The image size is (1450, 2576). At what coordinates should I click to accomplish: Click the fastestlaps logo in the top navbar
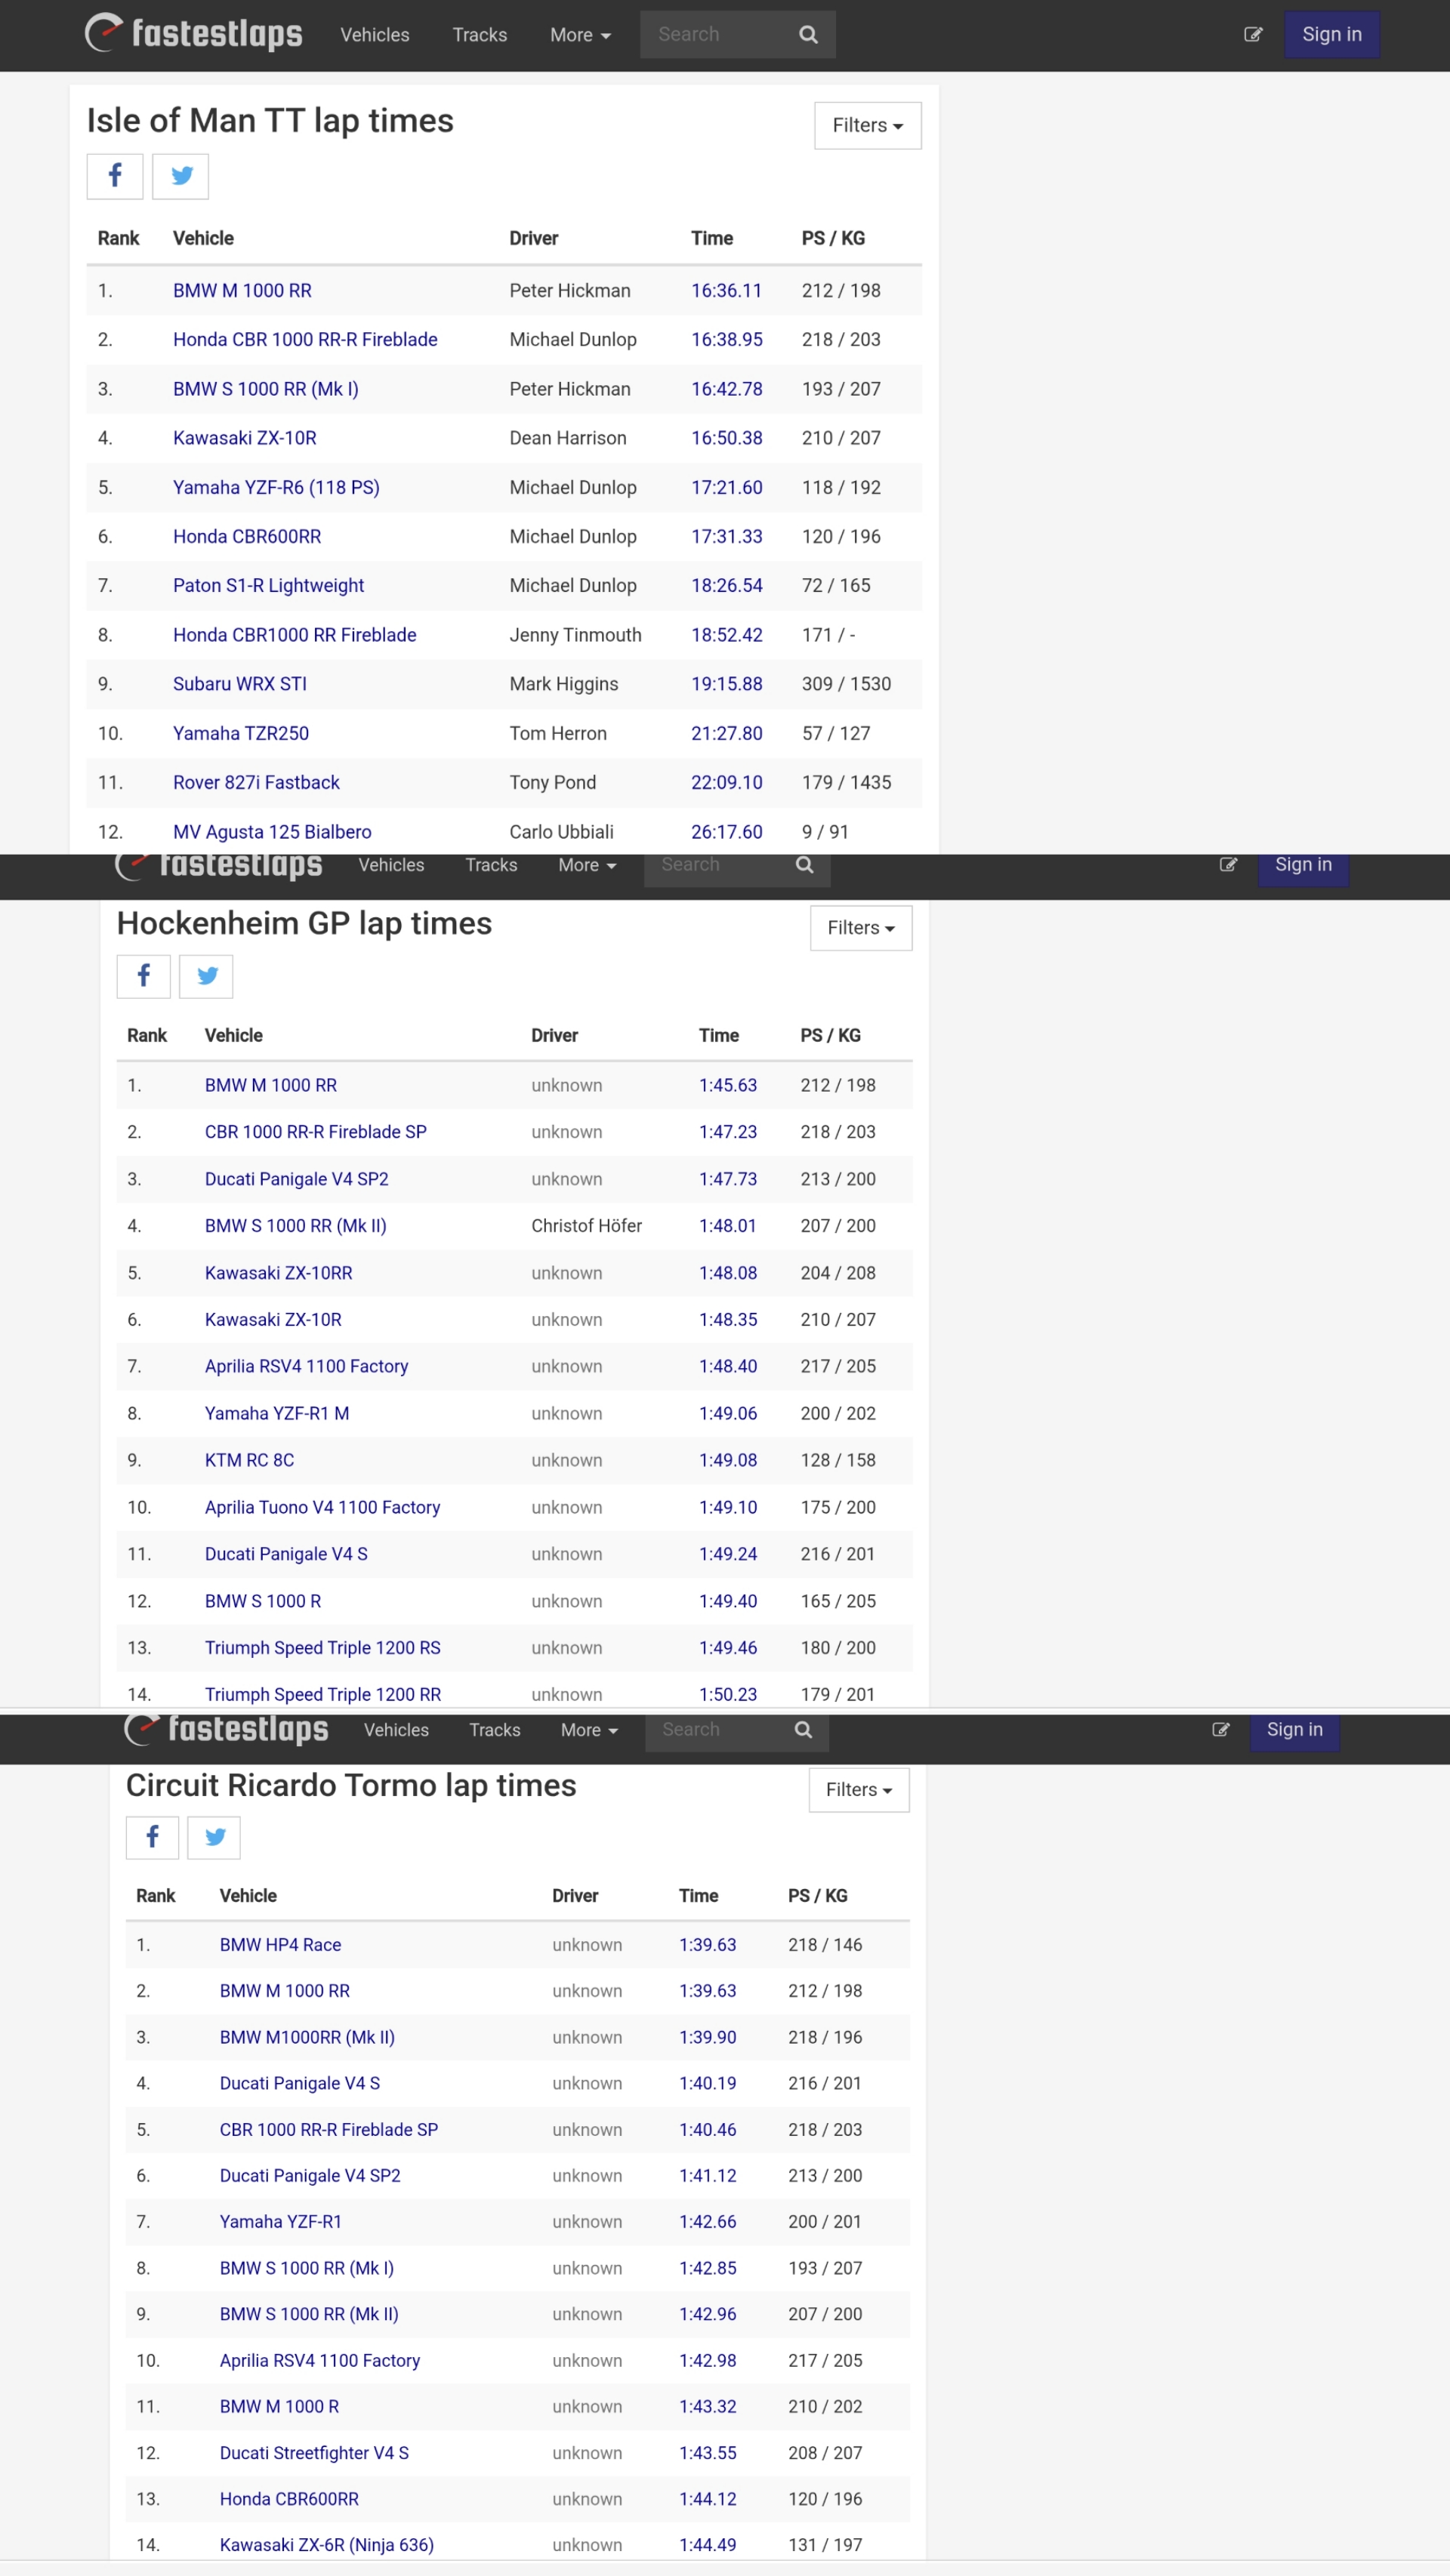point(193,34)
